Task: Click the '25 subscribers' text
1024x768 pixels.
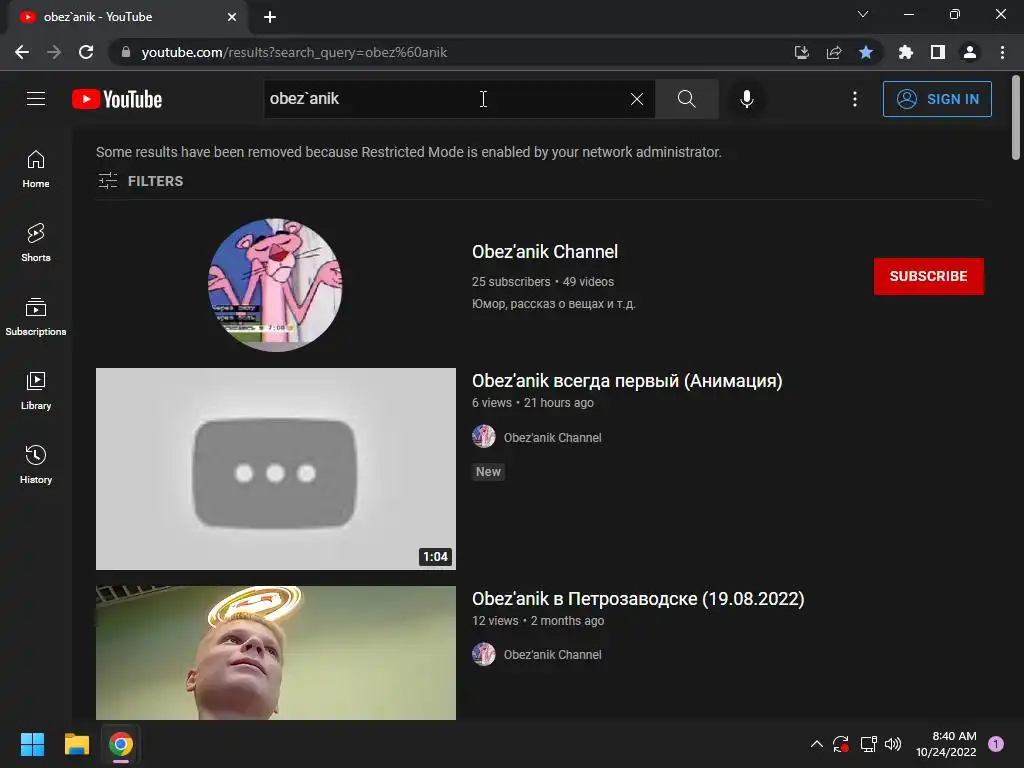Action: (511, 281)
